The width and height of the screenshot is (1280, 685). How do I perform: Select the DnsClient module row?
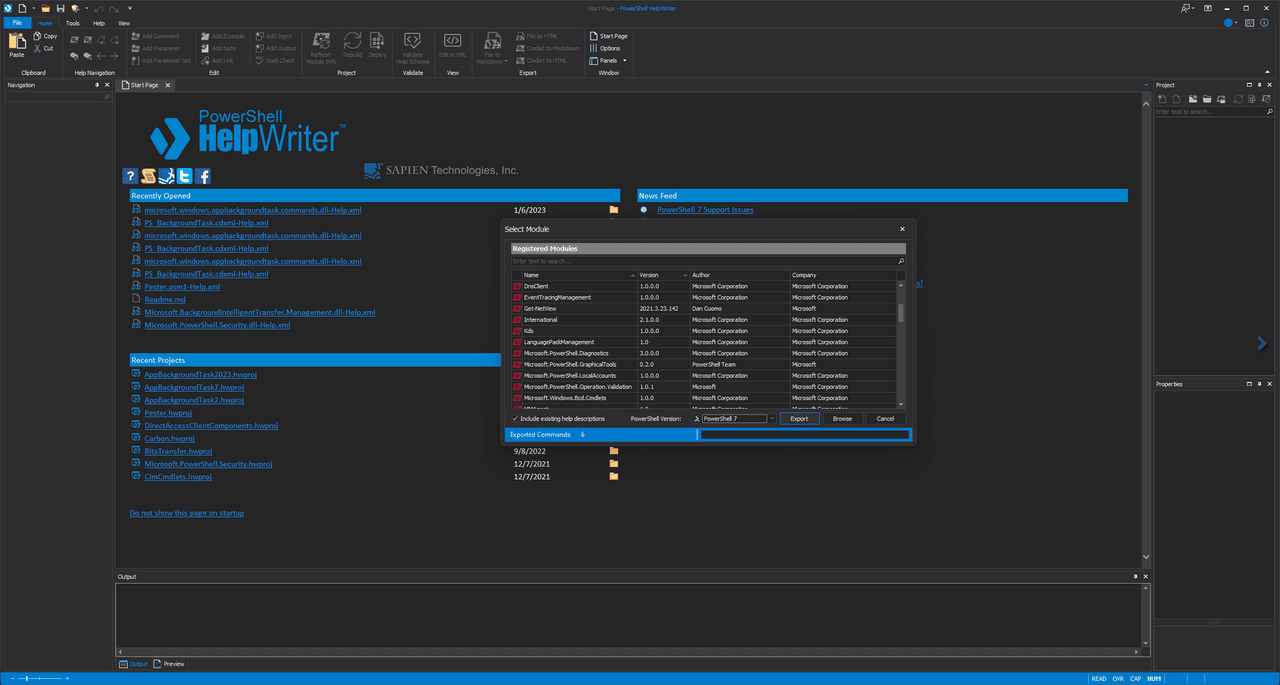coord(704,286)
